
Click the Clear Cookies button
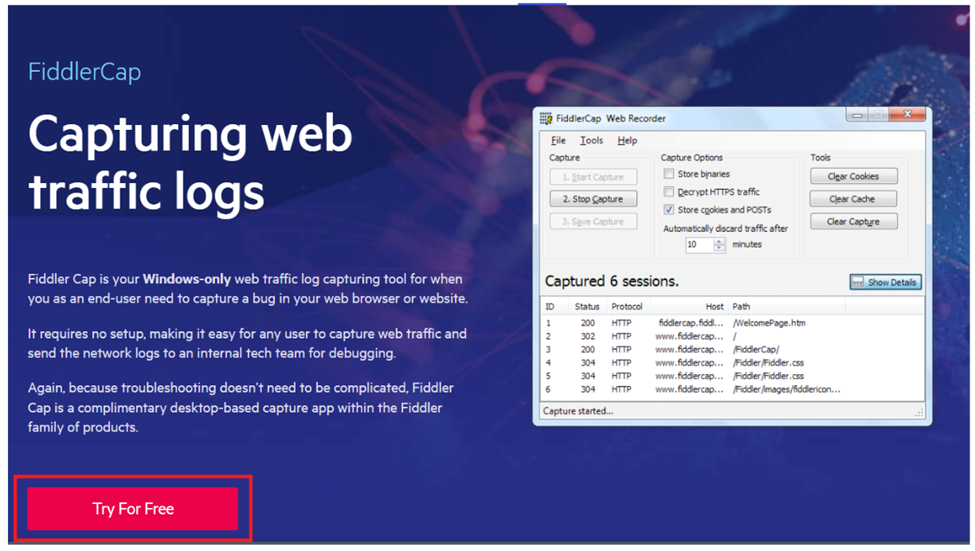tap(853, 176)
